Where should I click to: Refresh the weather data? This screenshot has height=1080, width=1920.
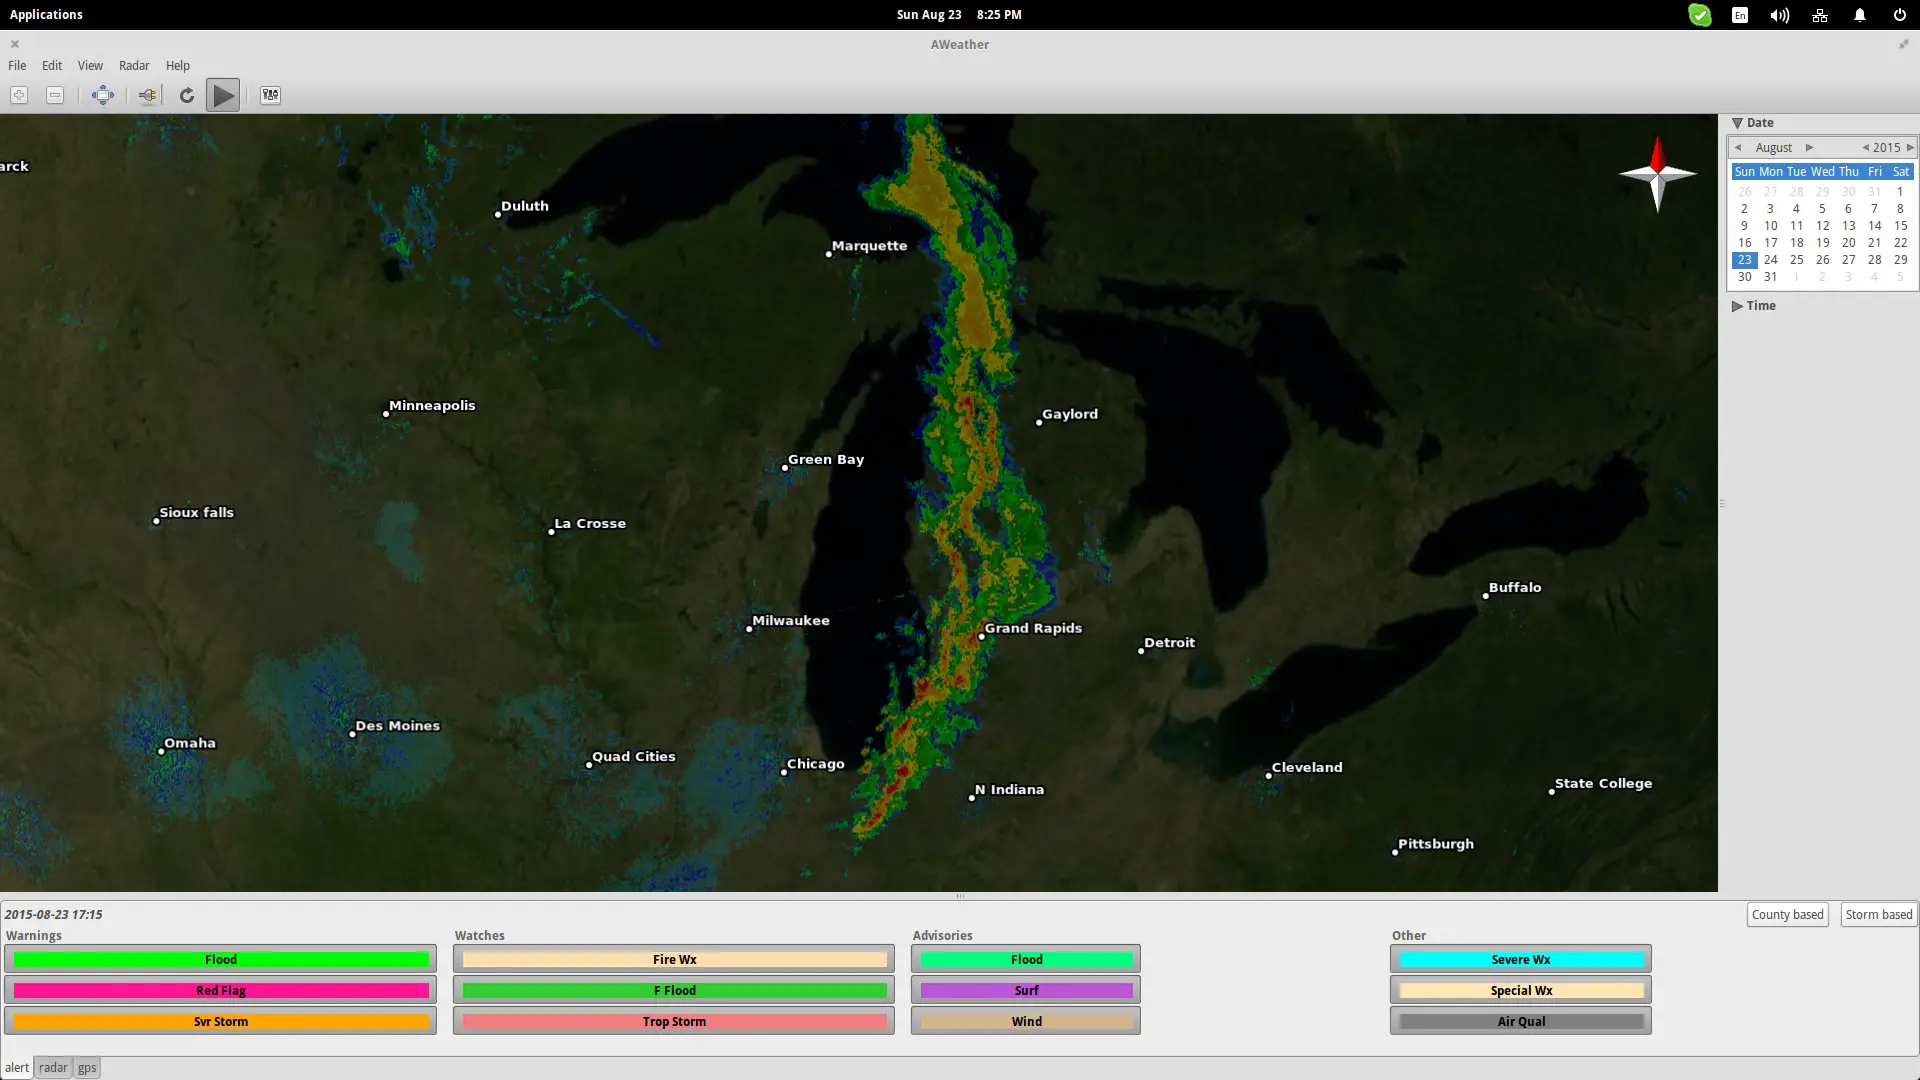186,95
